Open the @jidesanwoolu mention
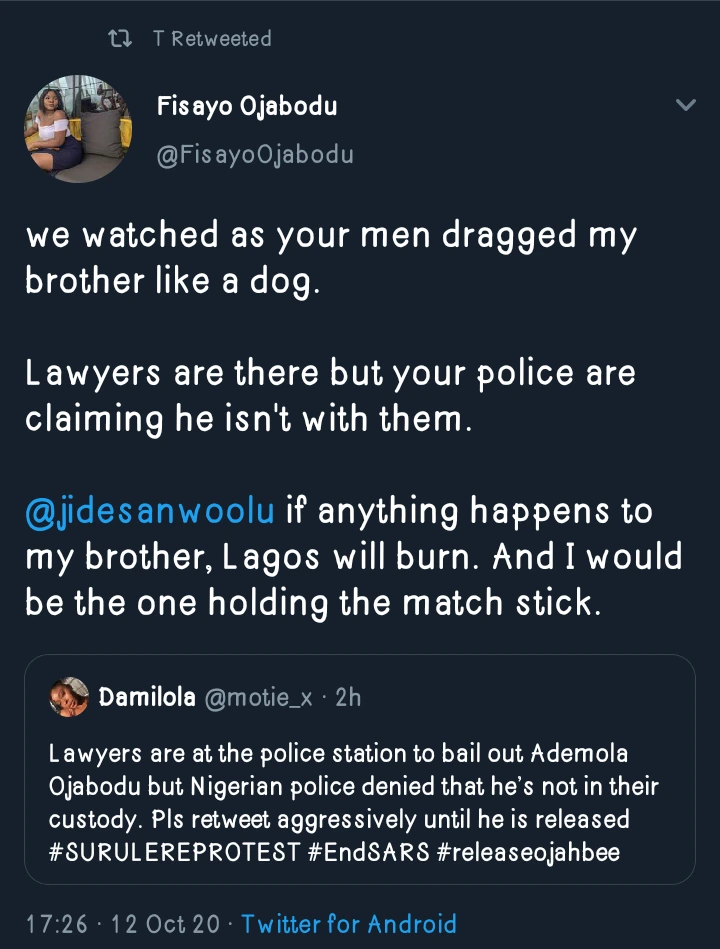Viewport: 720px width, 949px height. [x=150, y=512]
